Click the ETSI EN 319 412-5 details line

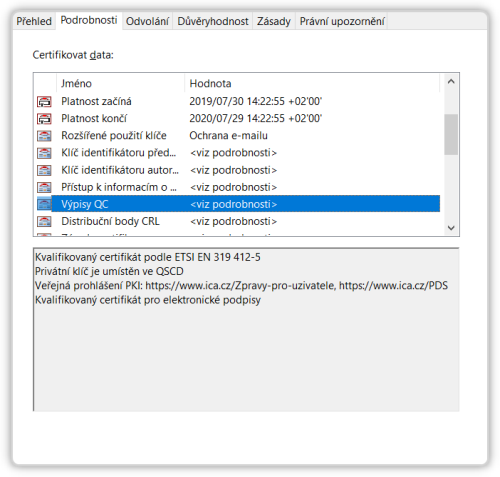[148, 257]
